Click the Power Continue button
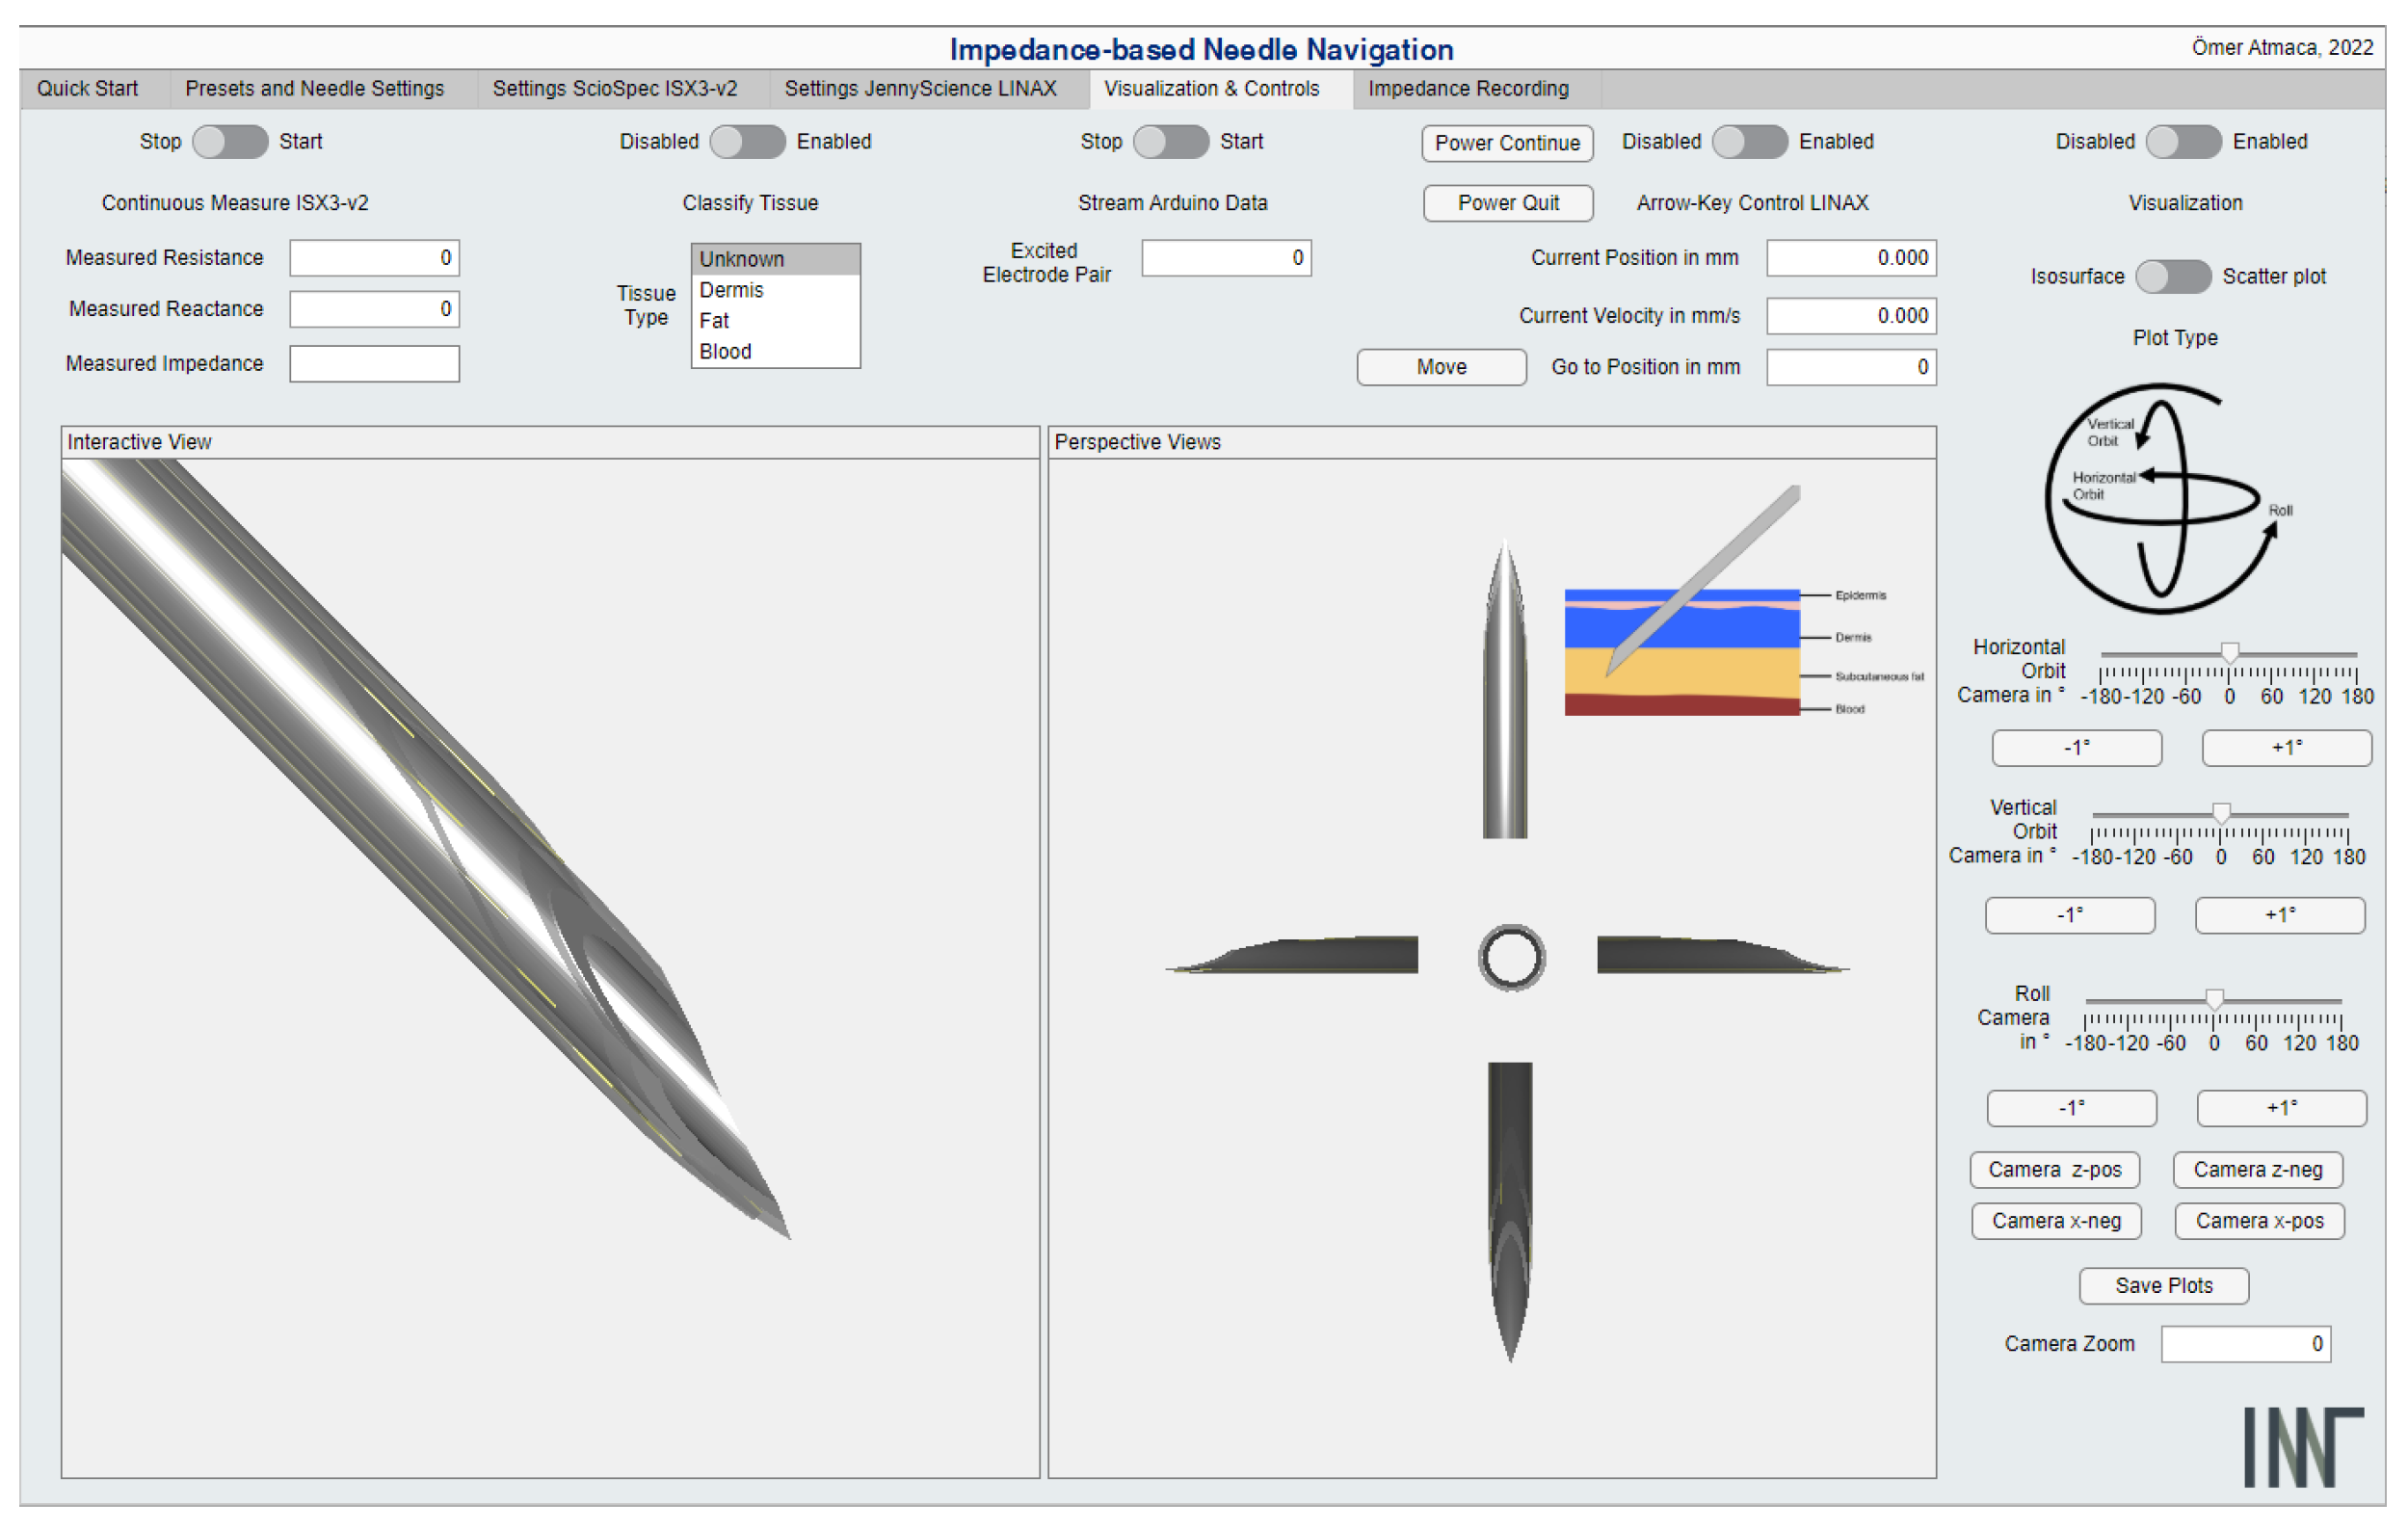The image size is (2408, 1530). [1507, 143]
